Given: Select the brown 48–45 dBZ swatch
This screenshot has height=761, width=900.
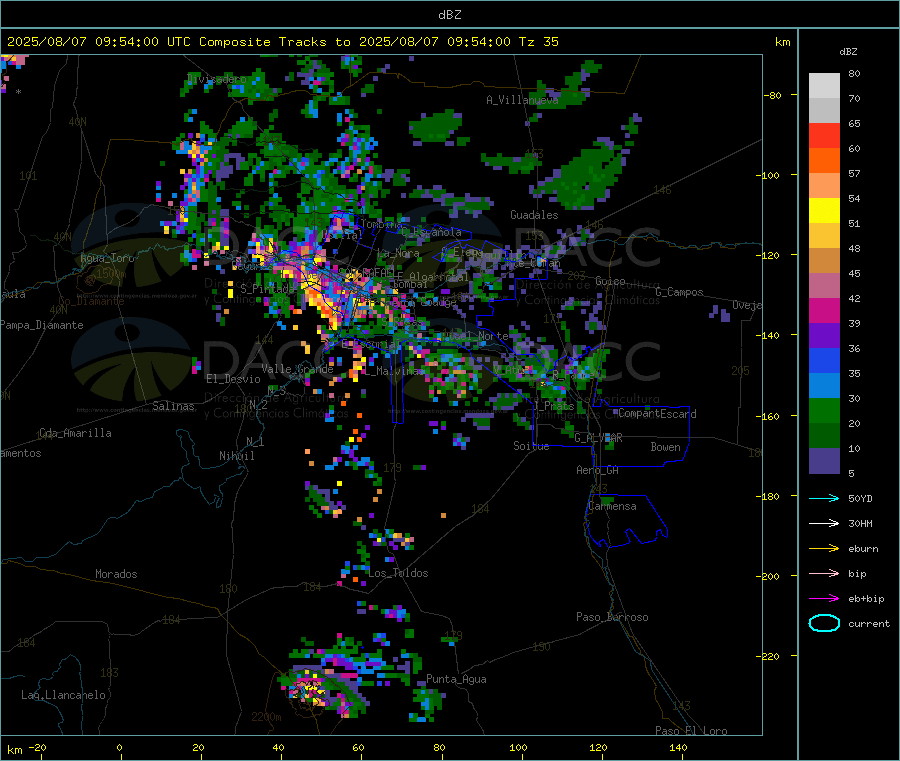Looking at the screenshot, I should pos(824,261).
